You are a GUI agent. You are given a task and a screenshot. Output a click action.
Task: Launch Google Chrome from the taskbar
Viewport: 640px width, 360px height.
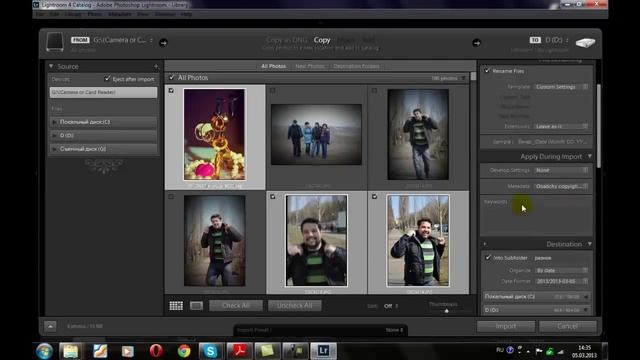point(184,351)
